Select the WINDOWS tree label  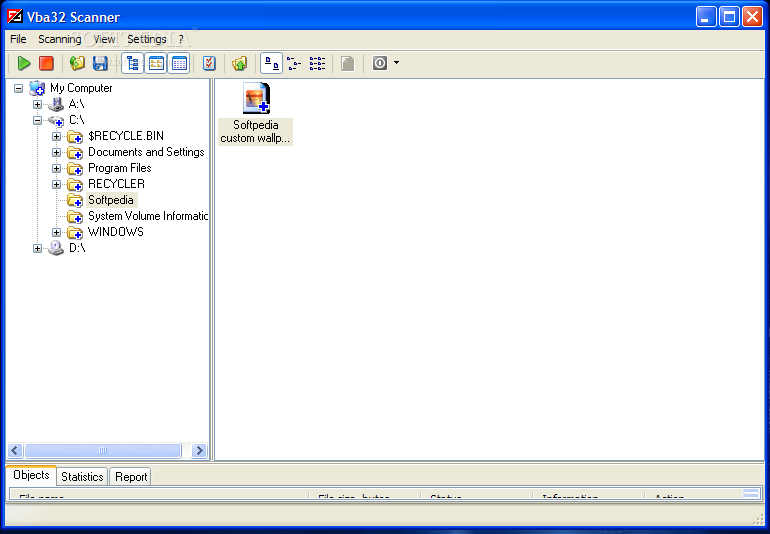[x=116, y=232]
